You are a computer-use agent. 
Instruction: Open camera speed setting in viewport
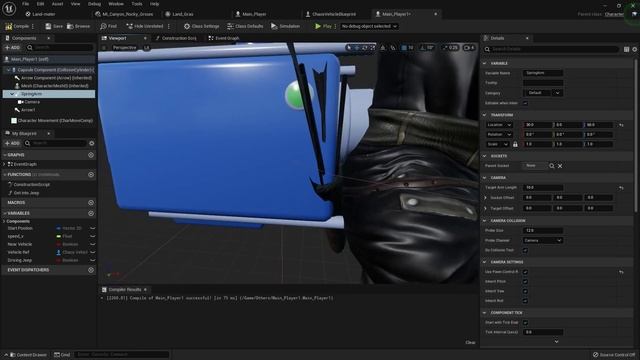tap(469, 48)
